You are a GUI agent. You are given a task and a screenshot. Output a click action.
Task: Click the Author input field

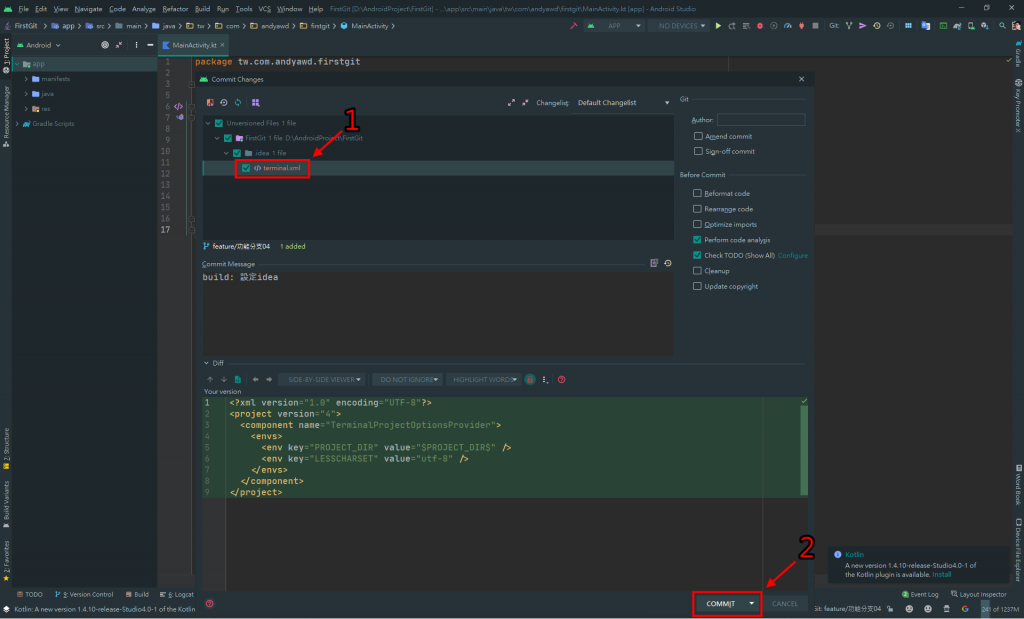click(x=761, y=119)
